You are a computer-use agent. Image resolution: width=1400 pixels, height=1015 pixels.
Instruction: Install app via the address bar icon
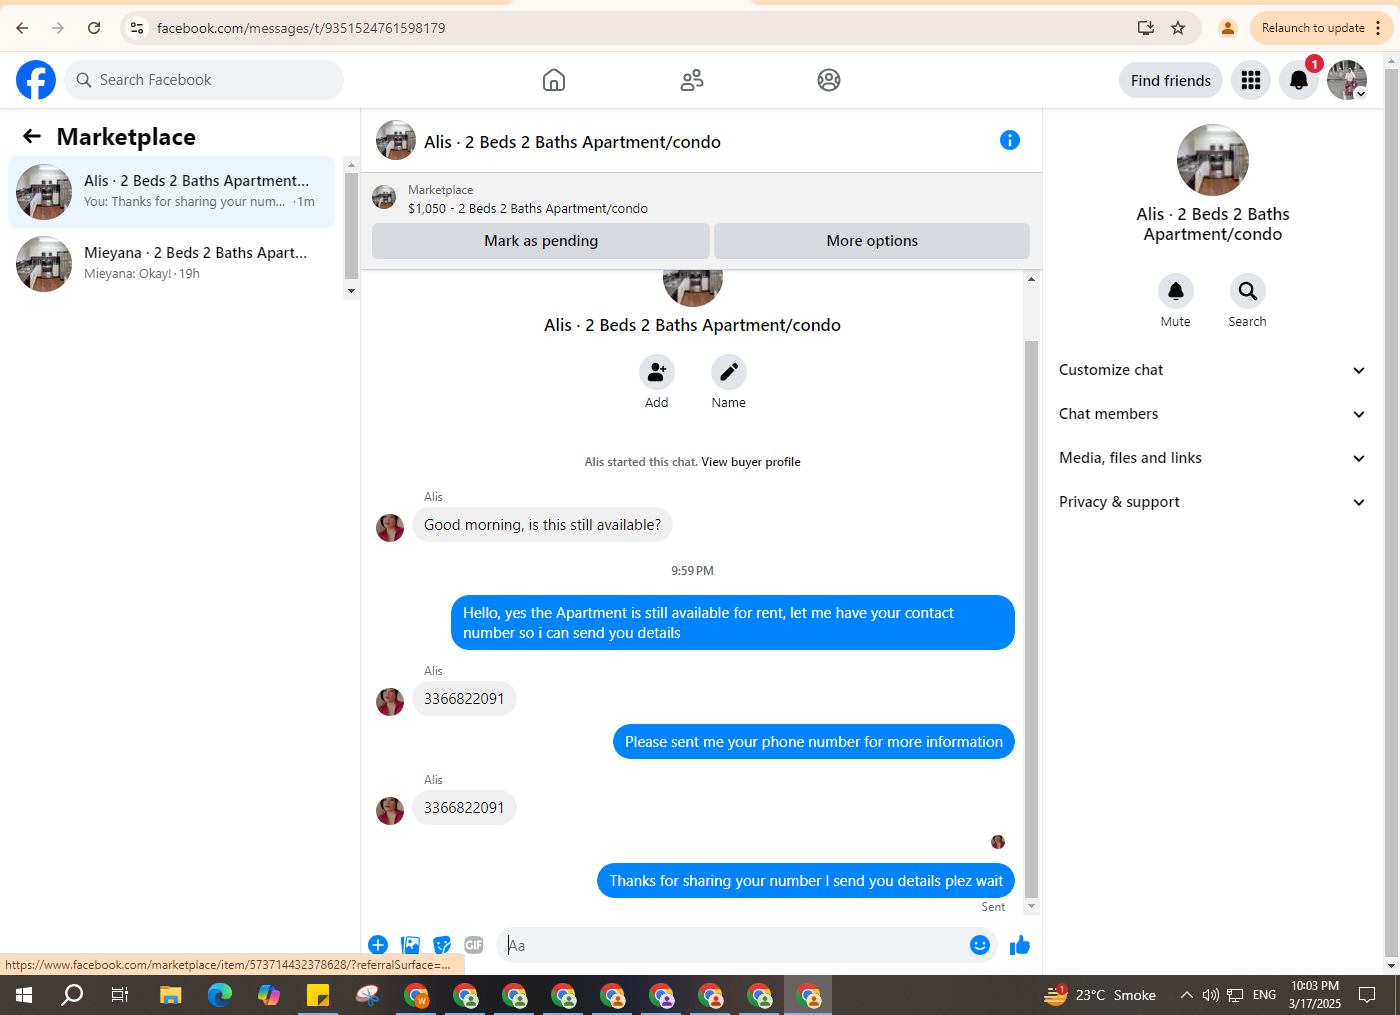(1146, 28)
